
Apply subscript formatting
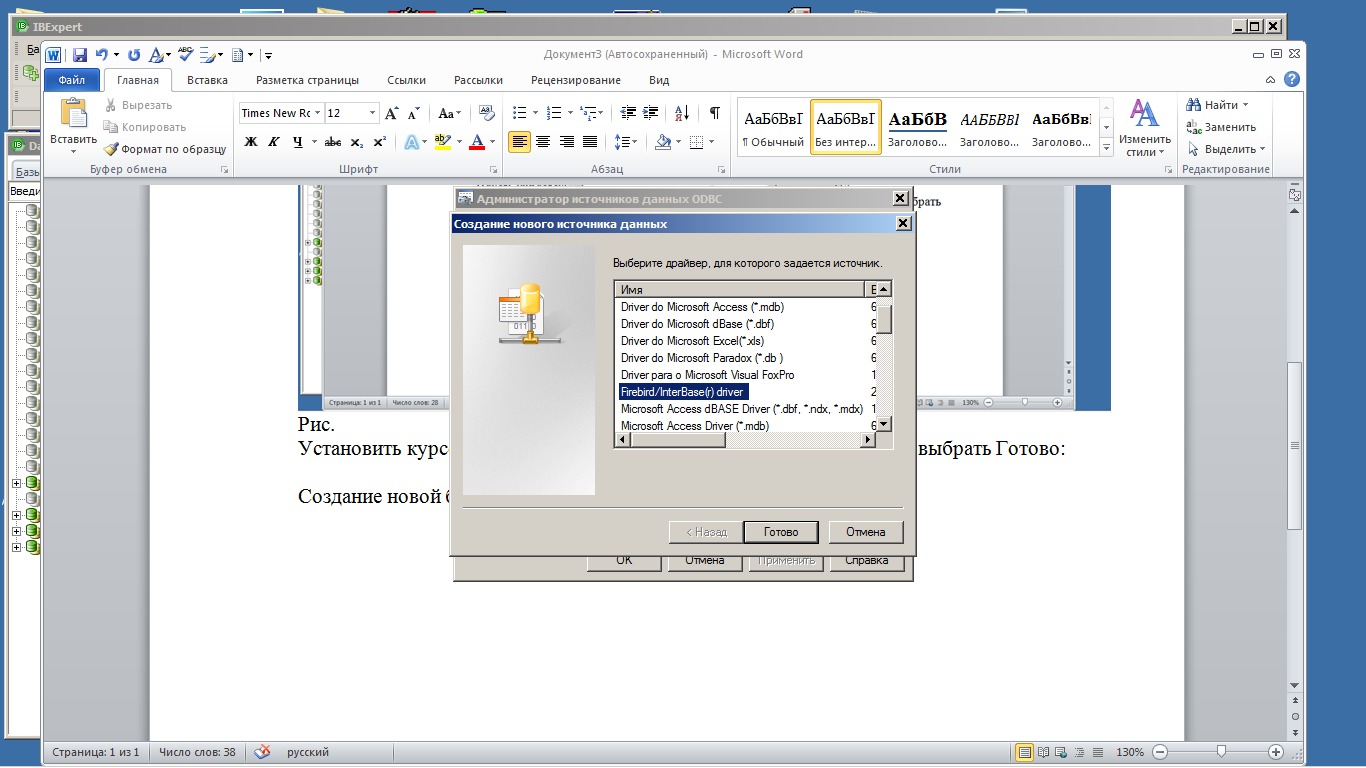coord(357,142)
